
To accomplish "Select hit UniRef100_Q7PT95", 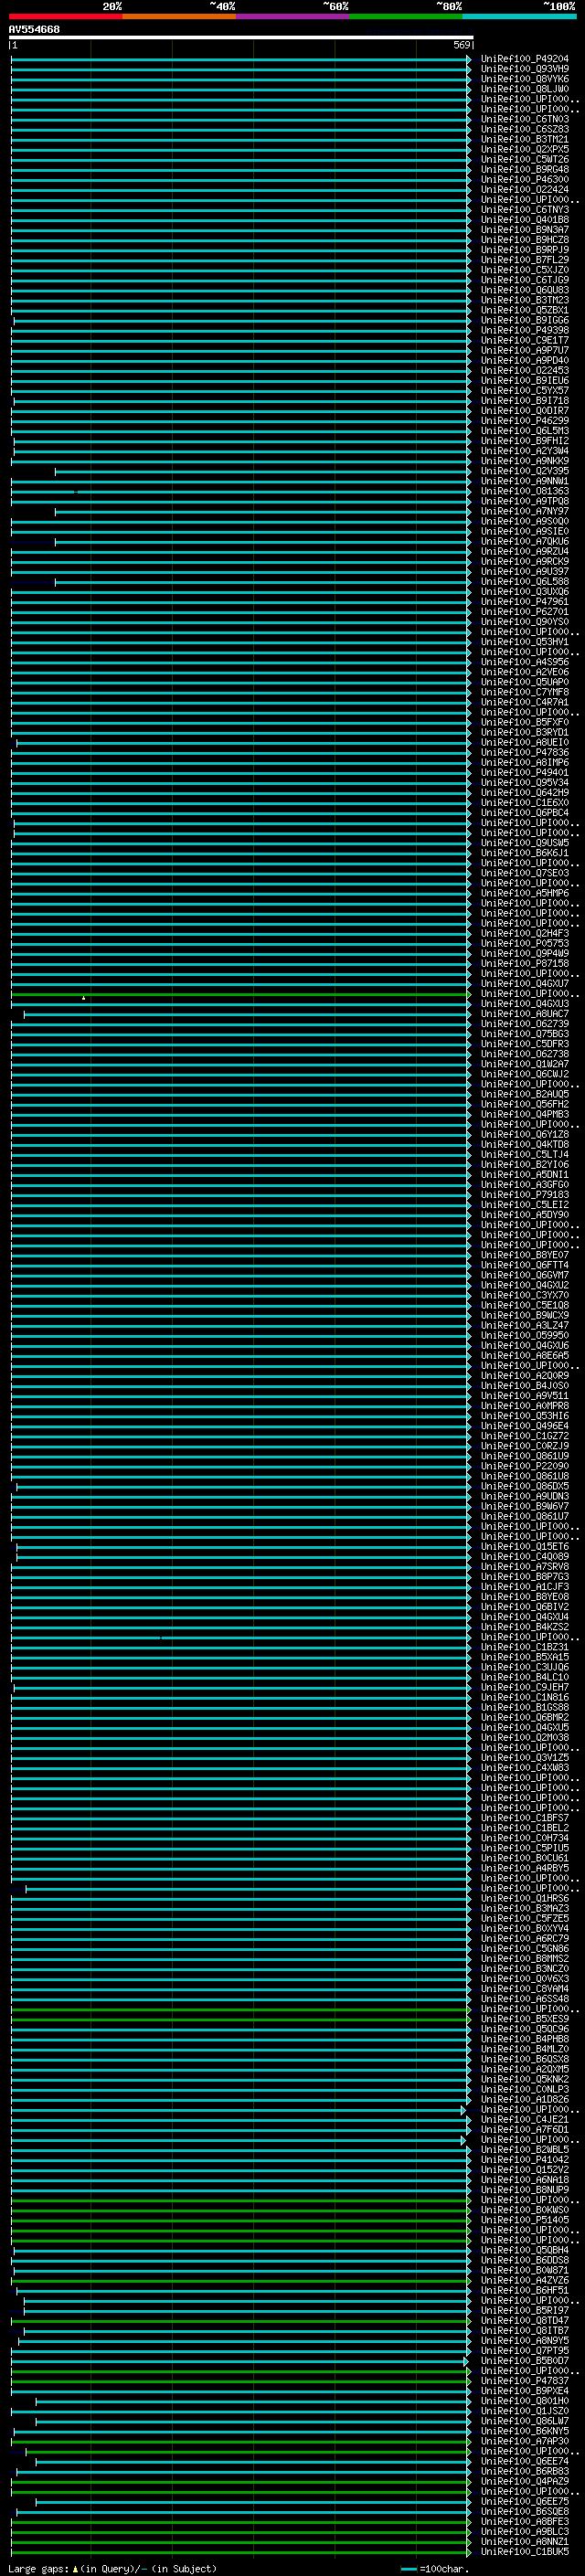I will (x=524, y=2350).
